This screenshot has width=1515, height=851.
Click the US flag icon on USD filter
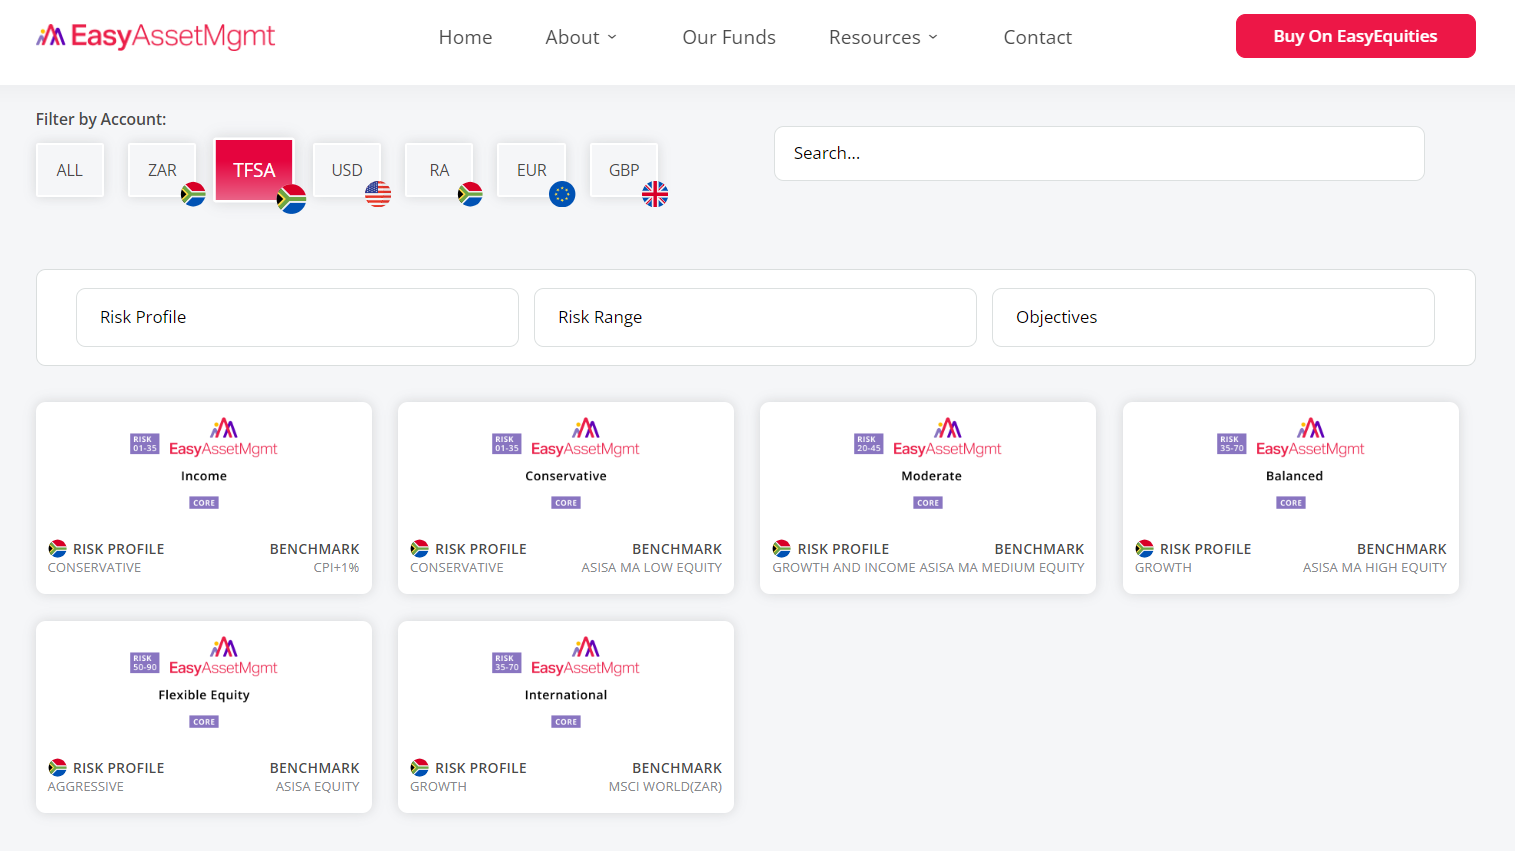coord(378,194)
